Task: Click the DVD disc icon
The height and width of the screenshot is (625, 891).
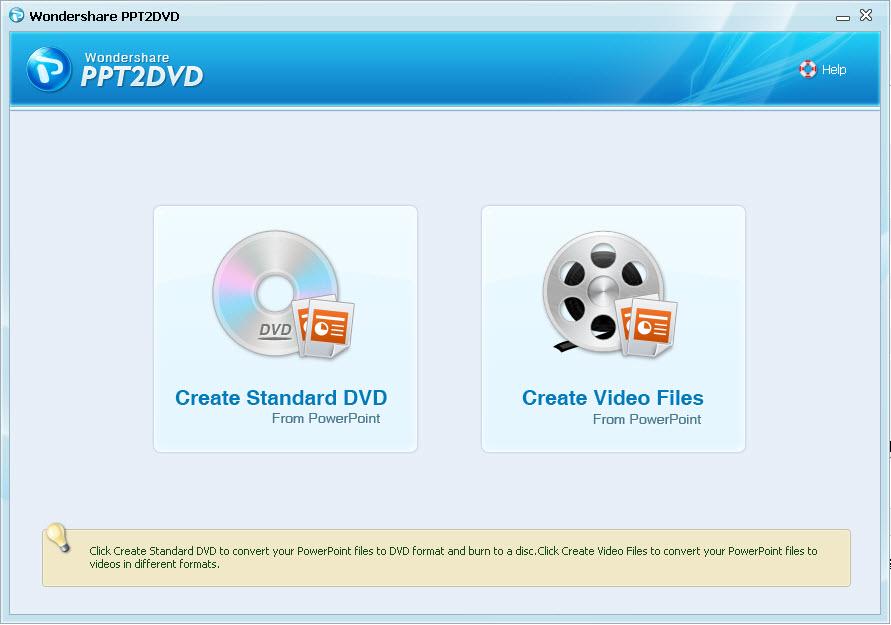Action: pos(283,294)
